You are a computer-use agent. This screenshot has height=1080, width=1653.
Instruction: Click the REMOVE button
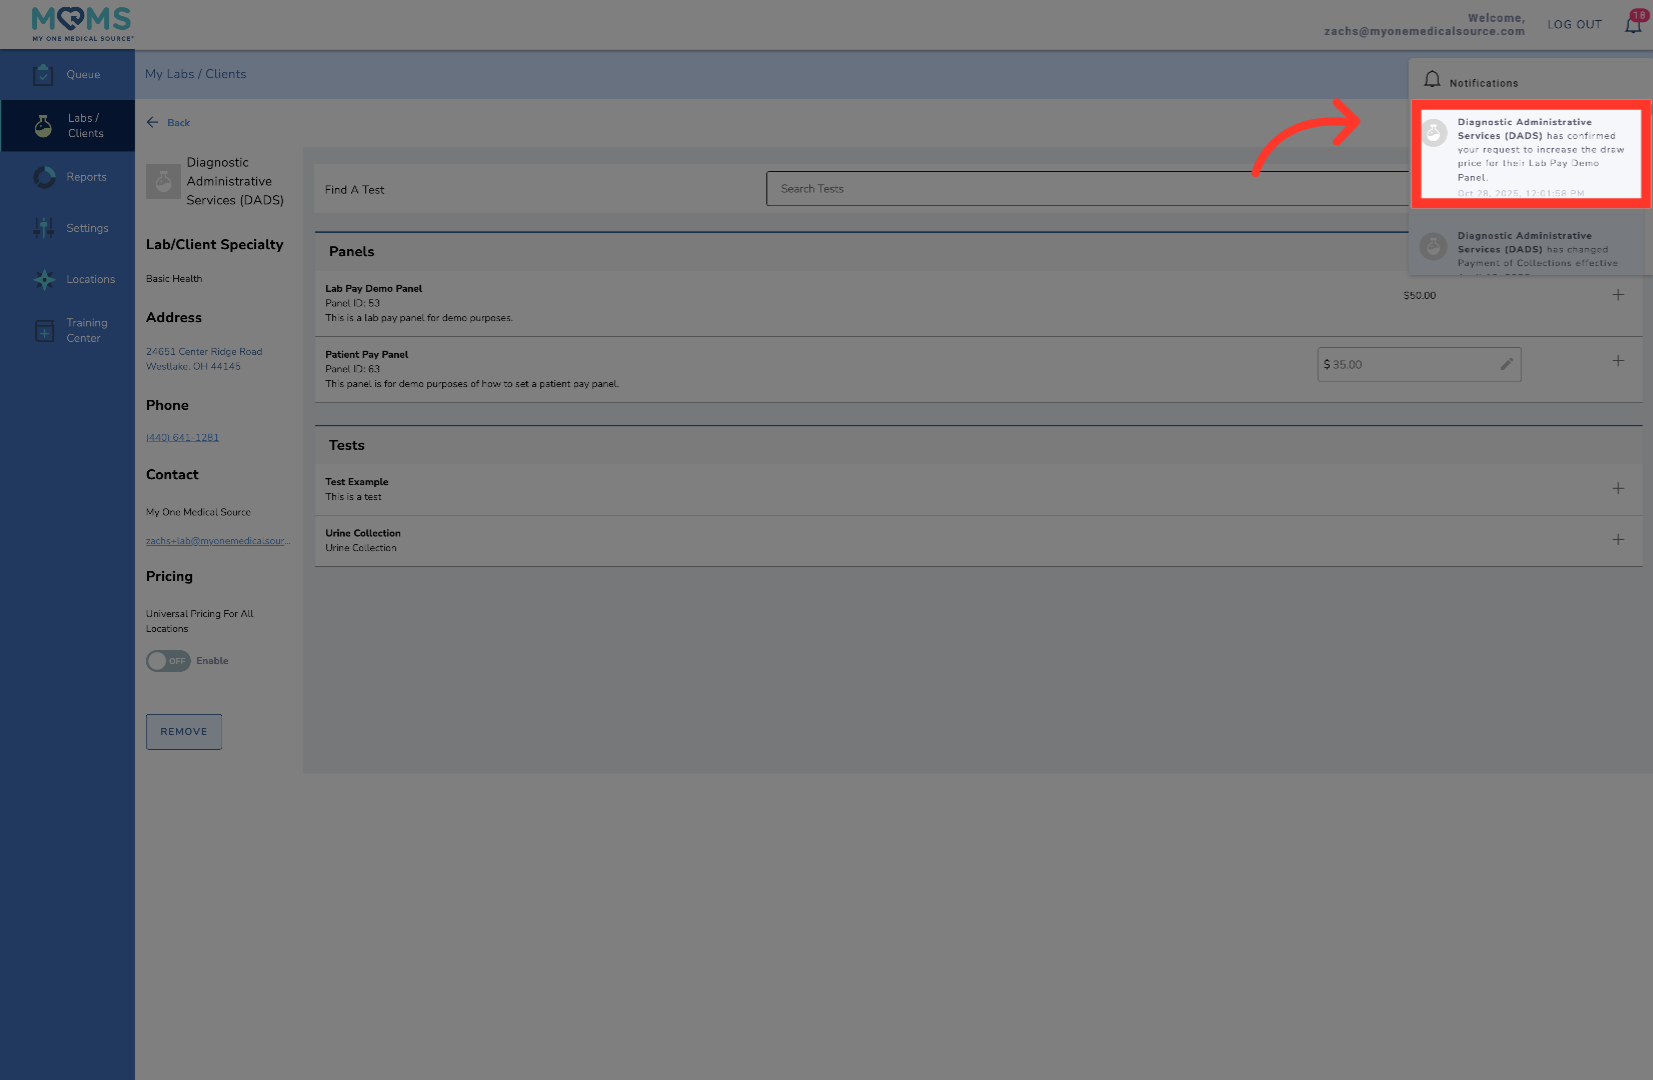click(x=183, y=731)
